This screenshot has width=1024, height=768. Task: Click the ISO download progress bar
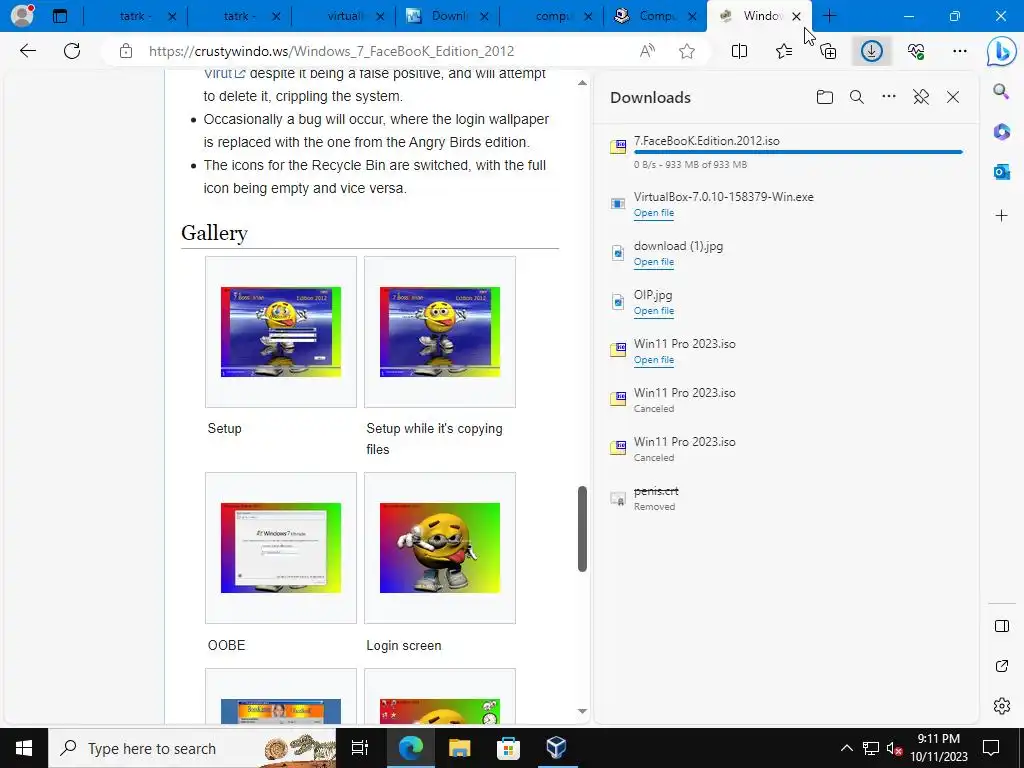pyautogui.click(x=798, y=152)
